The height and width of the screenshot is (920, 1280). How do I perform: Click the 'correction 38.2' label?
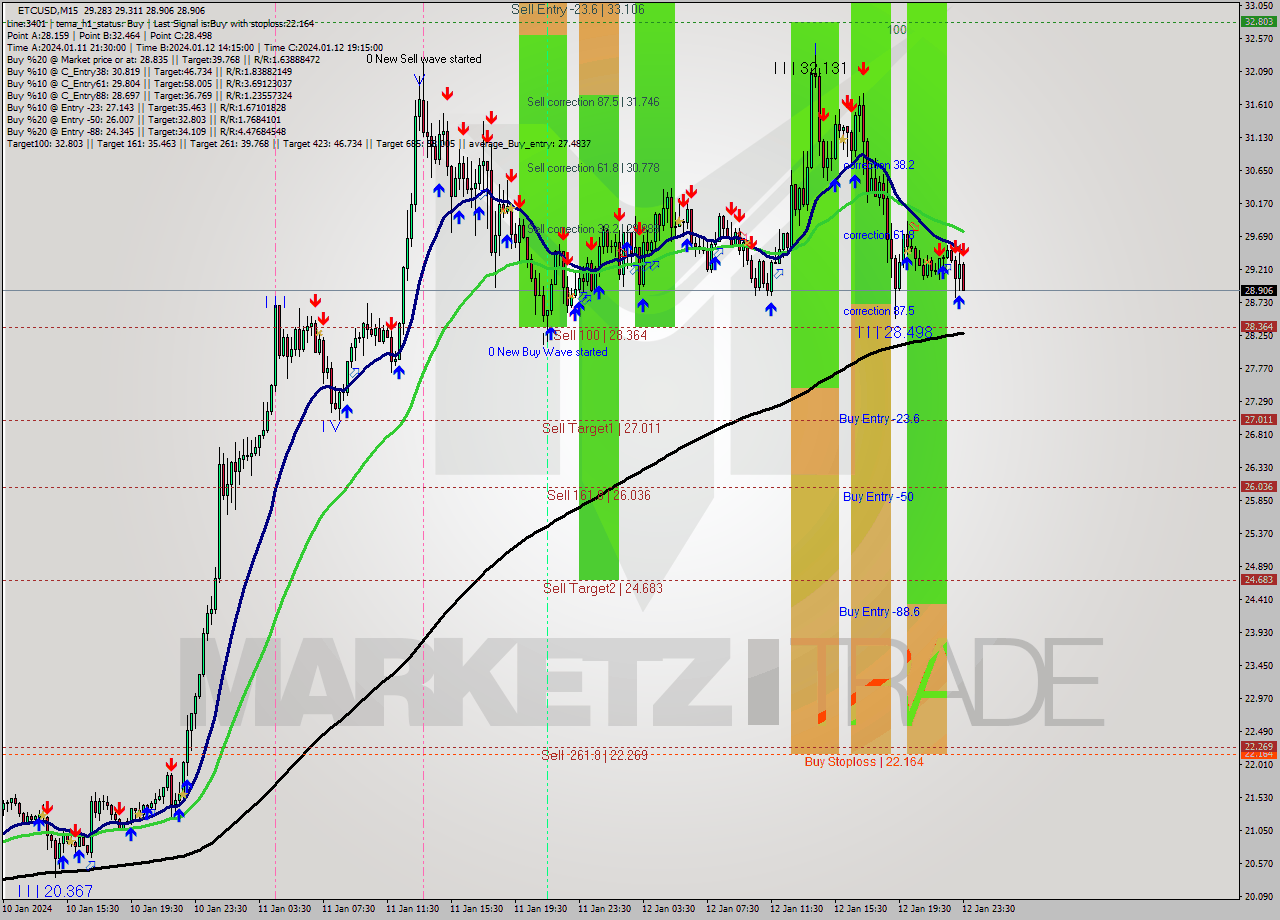(x=878, y=165)
